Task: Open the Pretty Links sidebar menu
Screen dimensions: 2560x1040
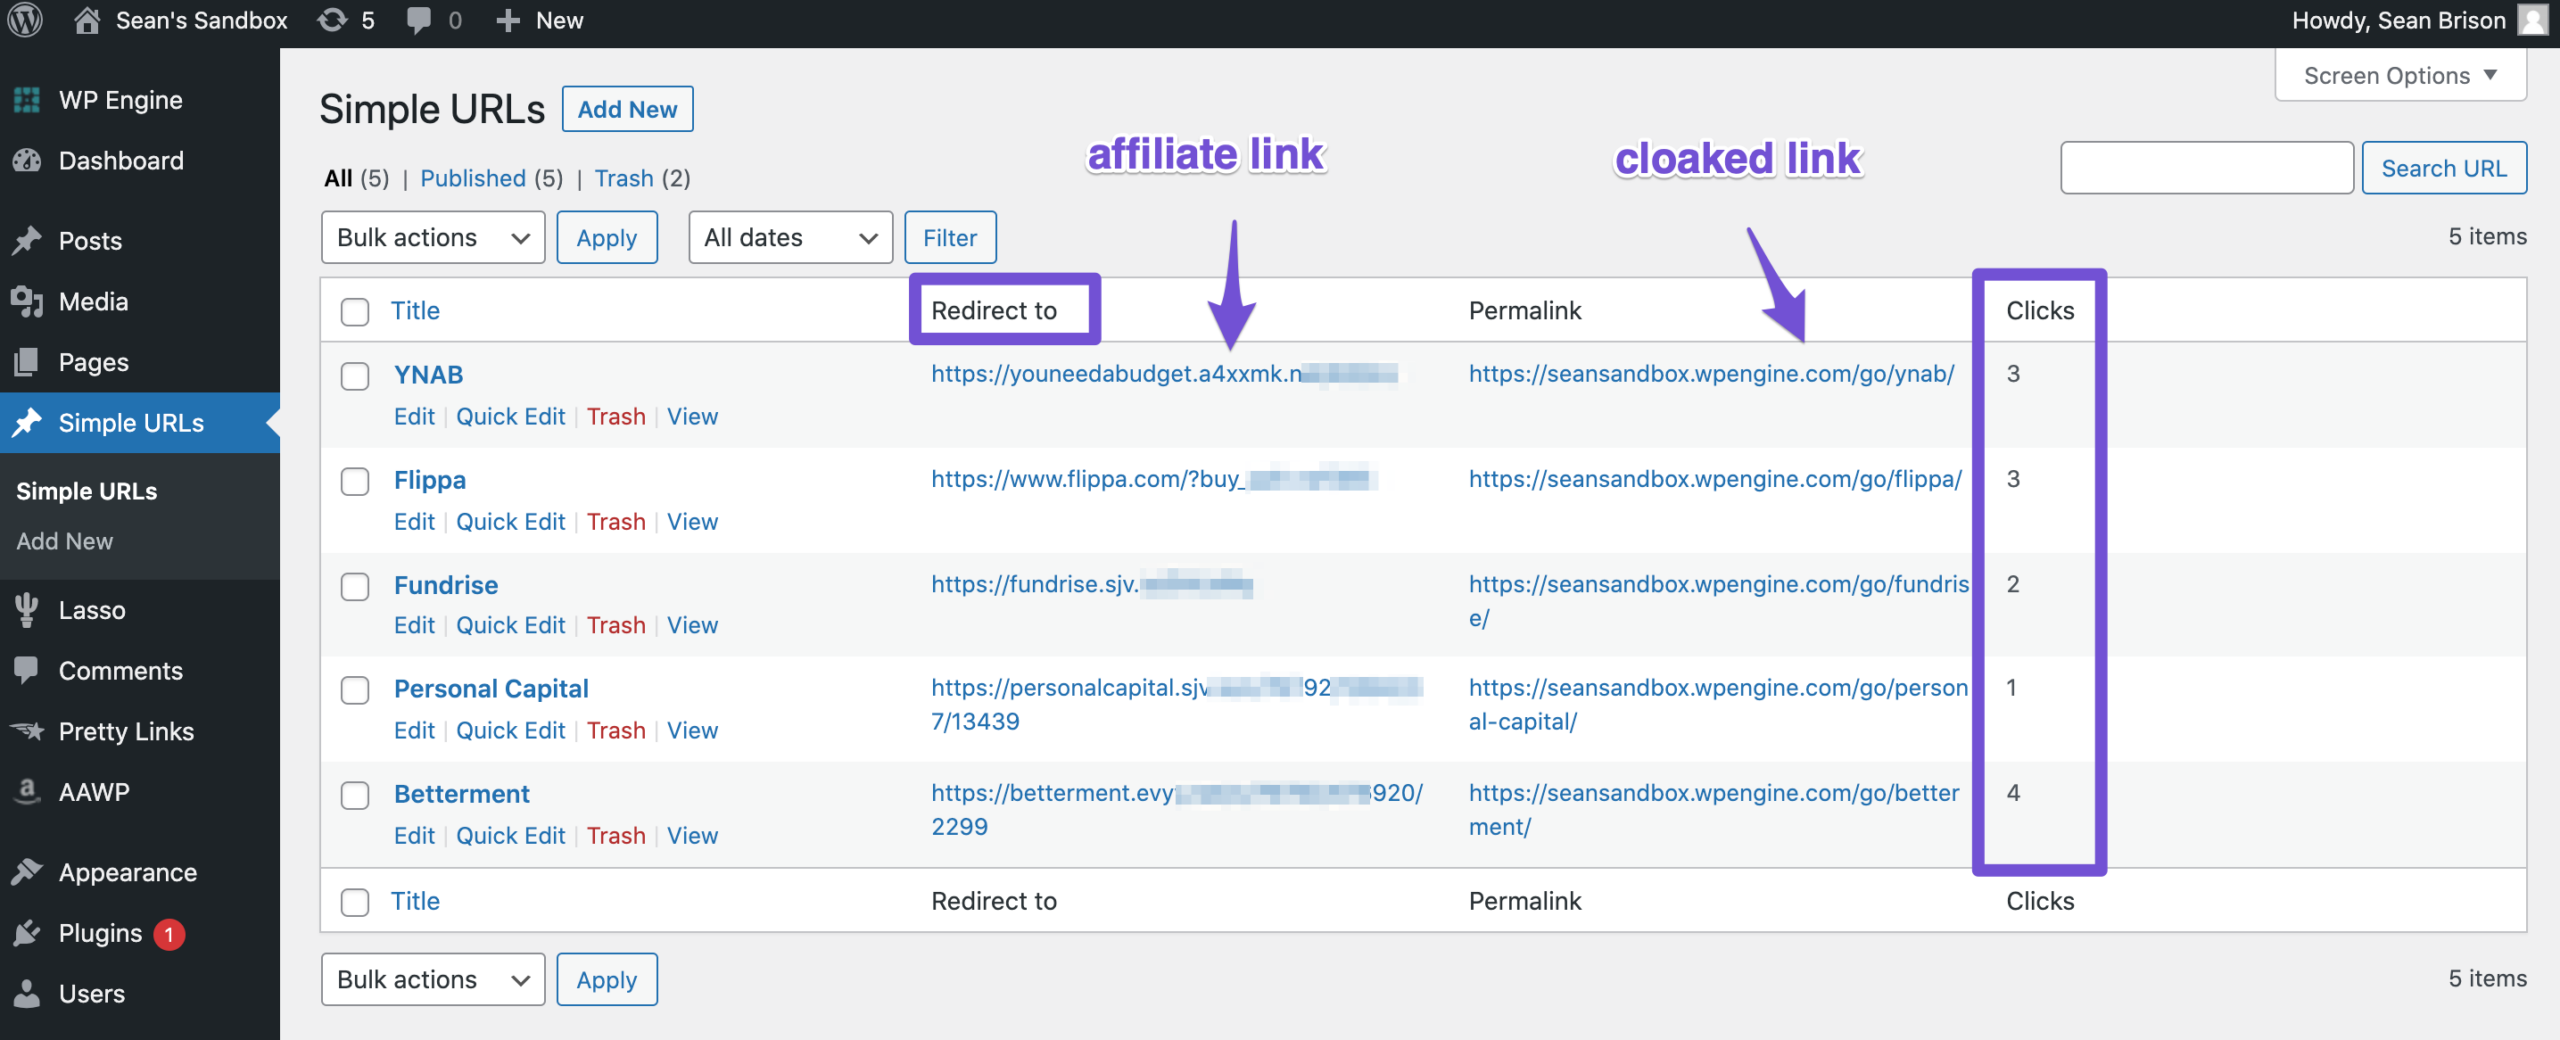Action: click(x=126, y=731)
